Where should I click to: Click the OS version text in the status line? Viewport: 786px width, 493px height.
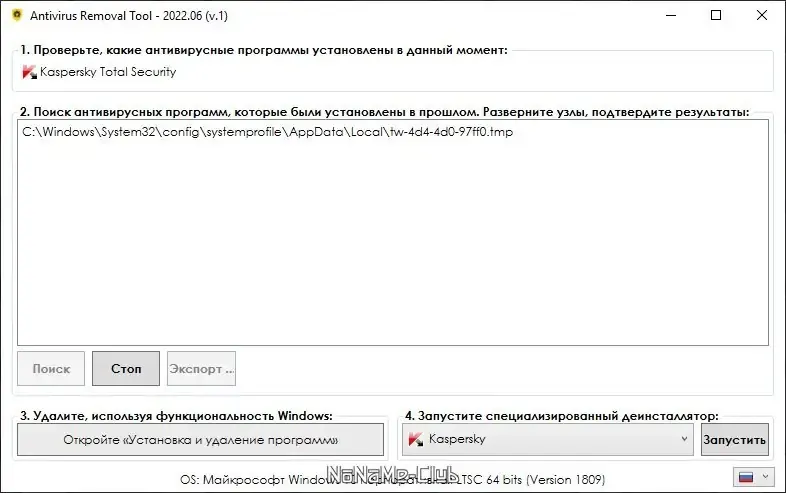[x=392, y=480]
